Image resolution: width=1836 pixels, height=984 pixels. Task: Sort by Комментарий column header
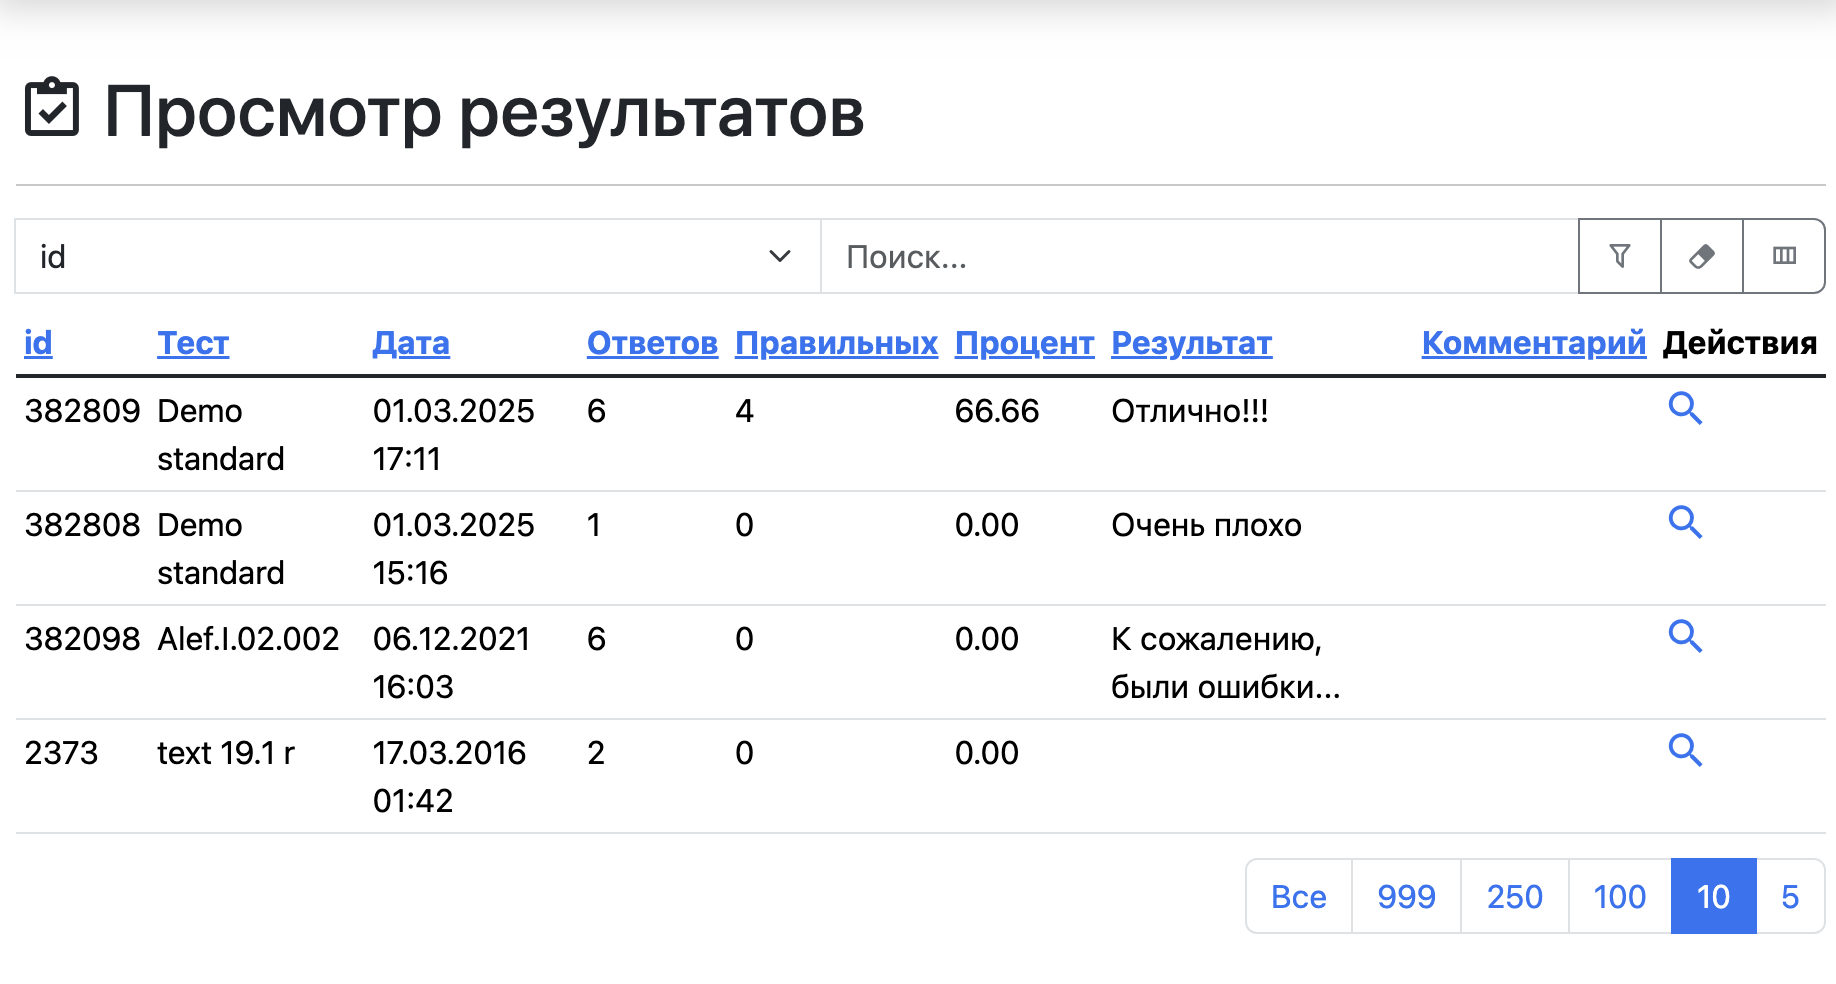coord(1533,343)
